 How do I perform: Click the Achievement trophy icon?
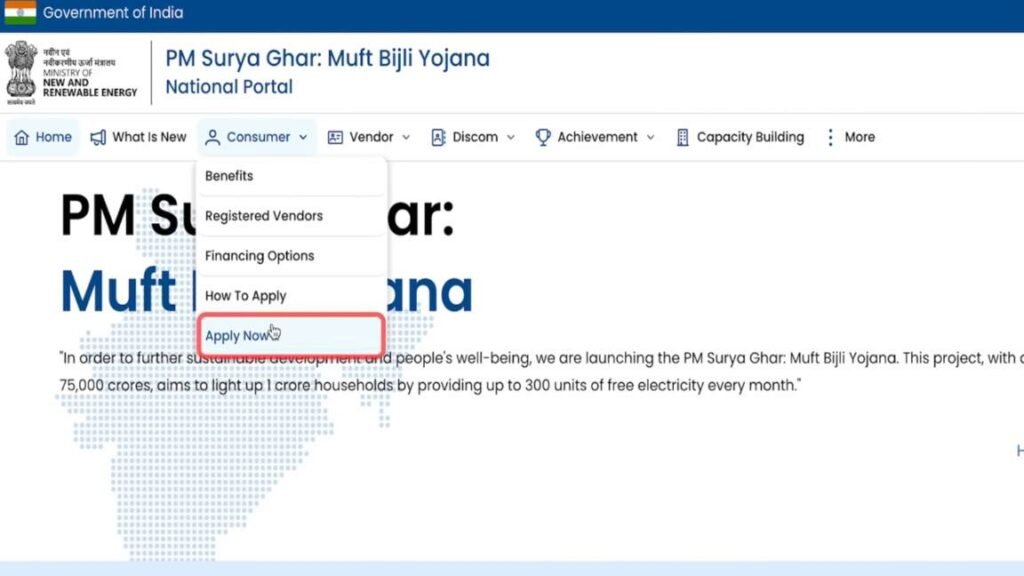click(543, 137)
